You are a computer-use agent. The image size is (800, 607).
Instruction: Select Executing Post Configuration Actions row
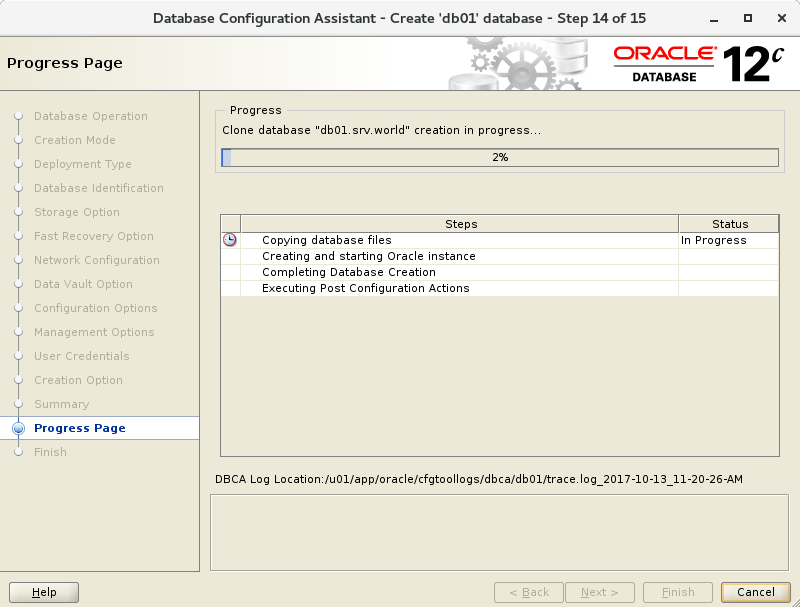[500, 288]
